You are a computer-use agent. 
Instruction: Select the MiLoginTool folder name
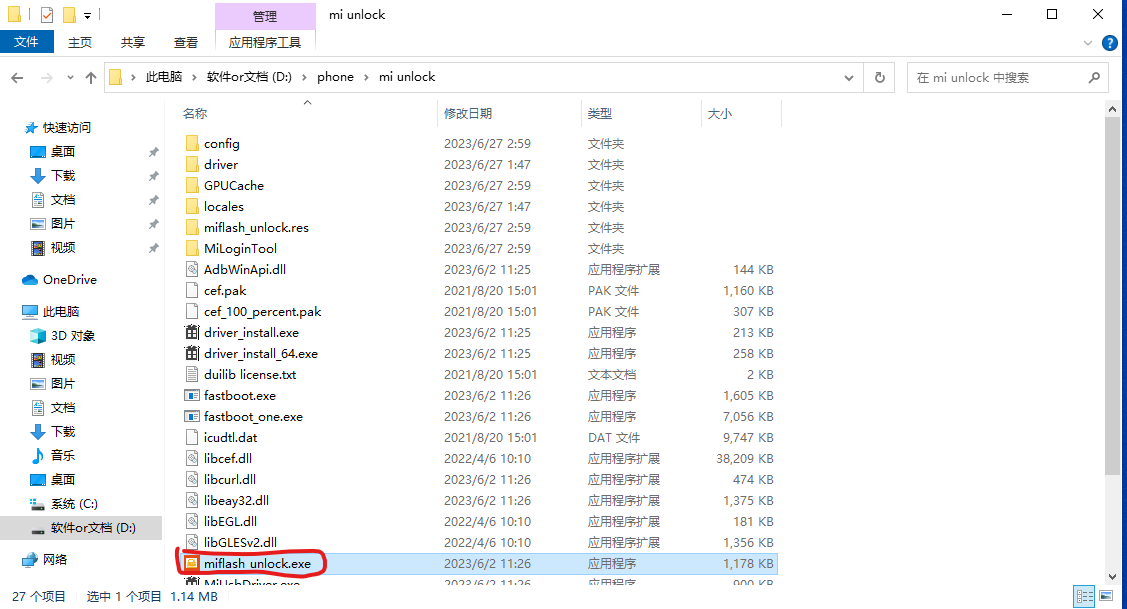click(240, 248)
